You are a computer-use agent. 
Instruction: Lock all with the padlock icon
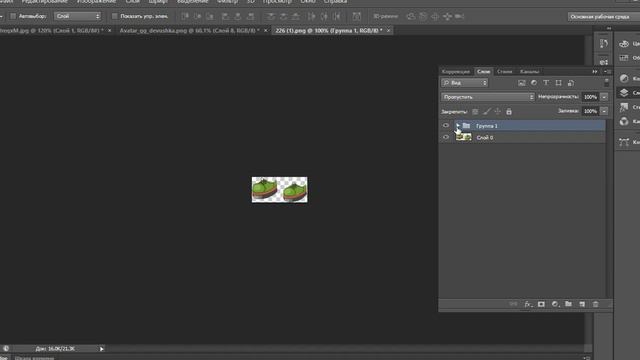(509, 111)
